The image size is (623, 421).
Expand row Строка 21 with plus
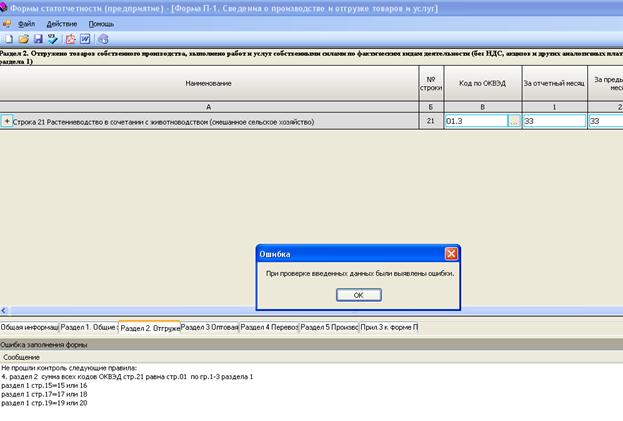pos(7,121)
